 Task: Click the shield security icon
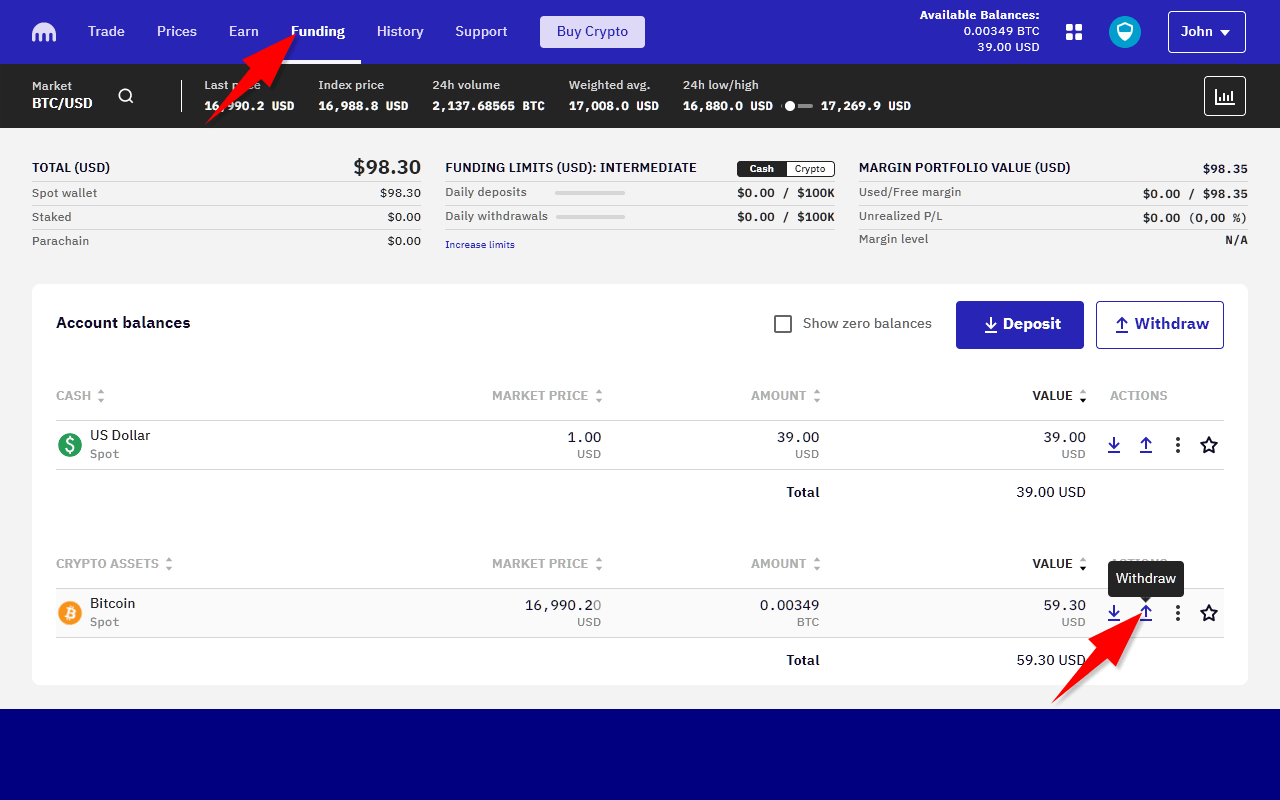(x=1125, y=32)
